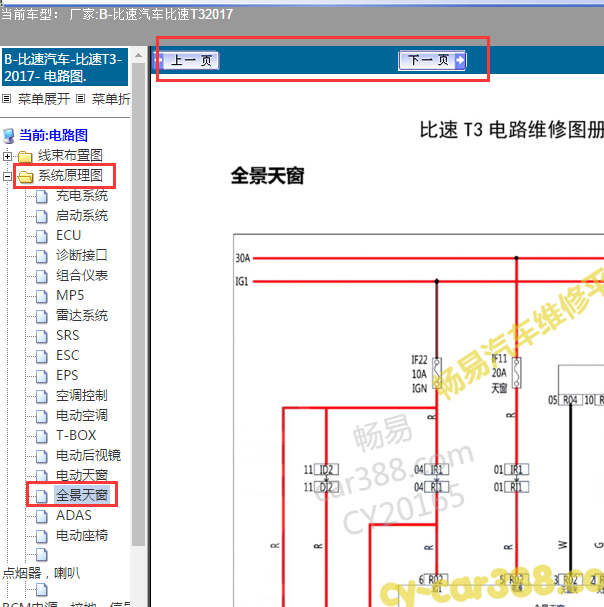Click the page icon next to 组合仪表
This screenshot has height=607, width=604.
point(42,276)
